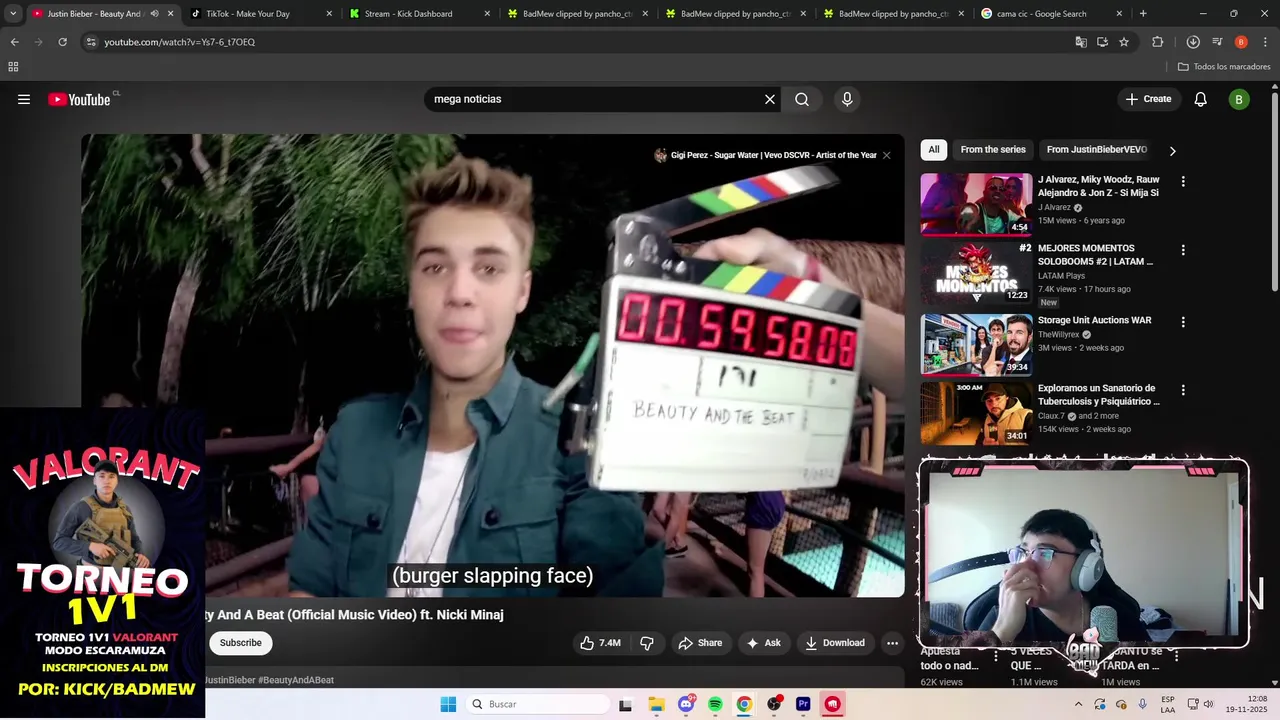The width and height of the screenshot is (1280, 720).
Task: Show more filter chips with right chevron
Action: click(x=1172, y=151)
